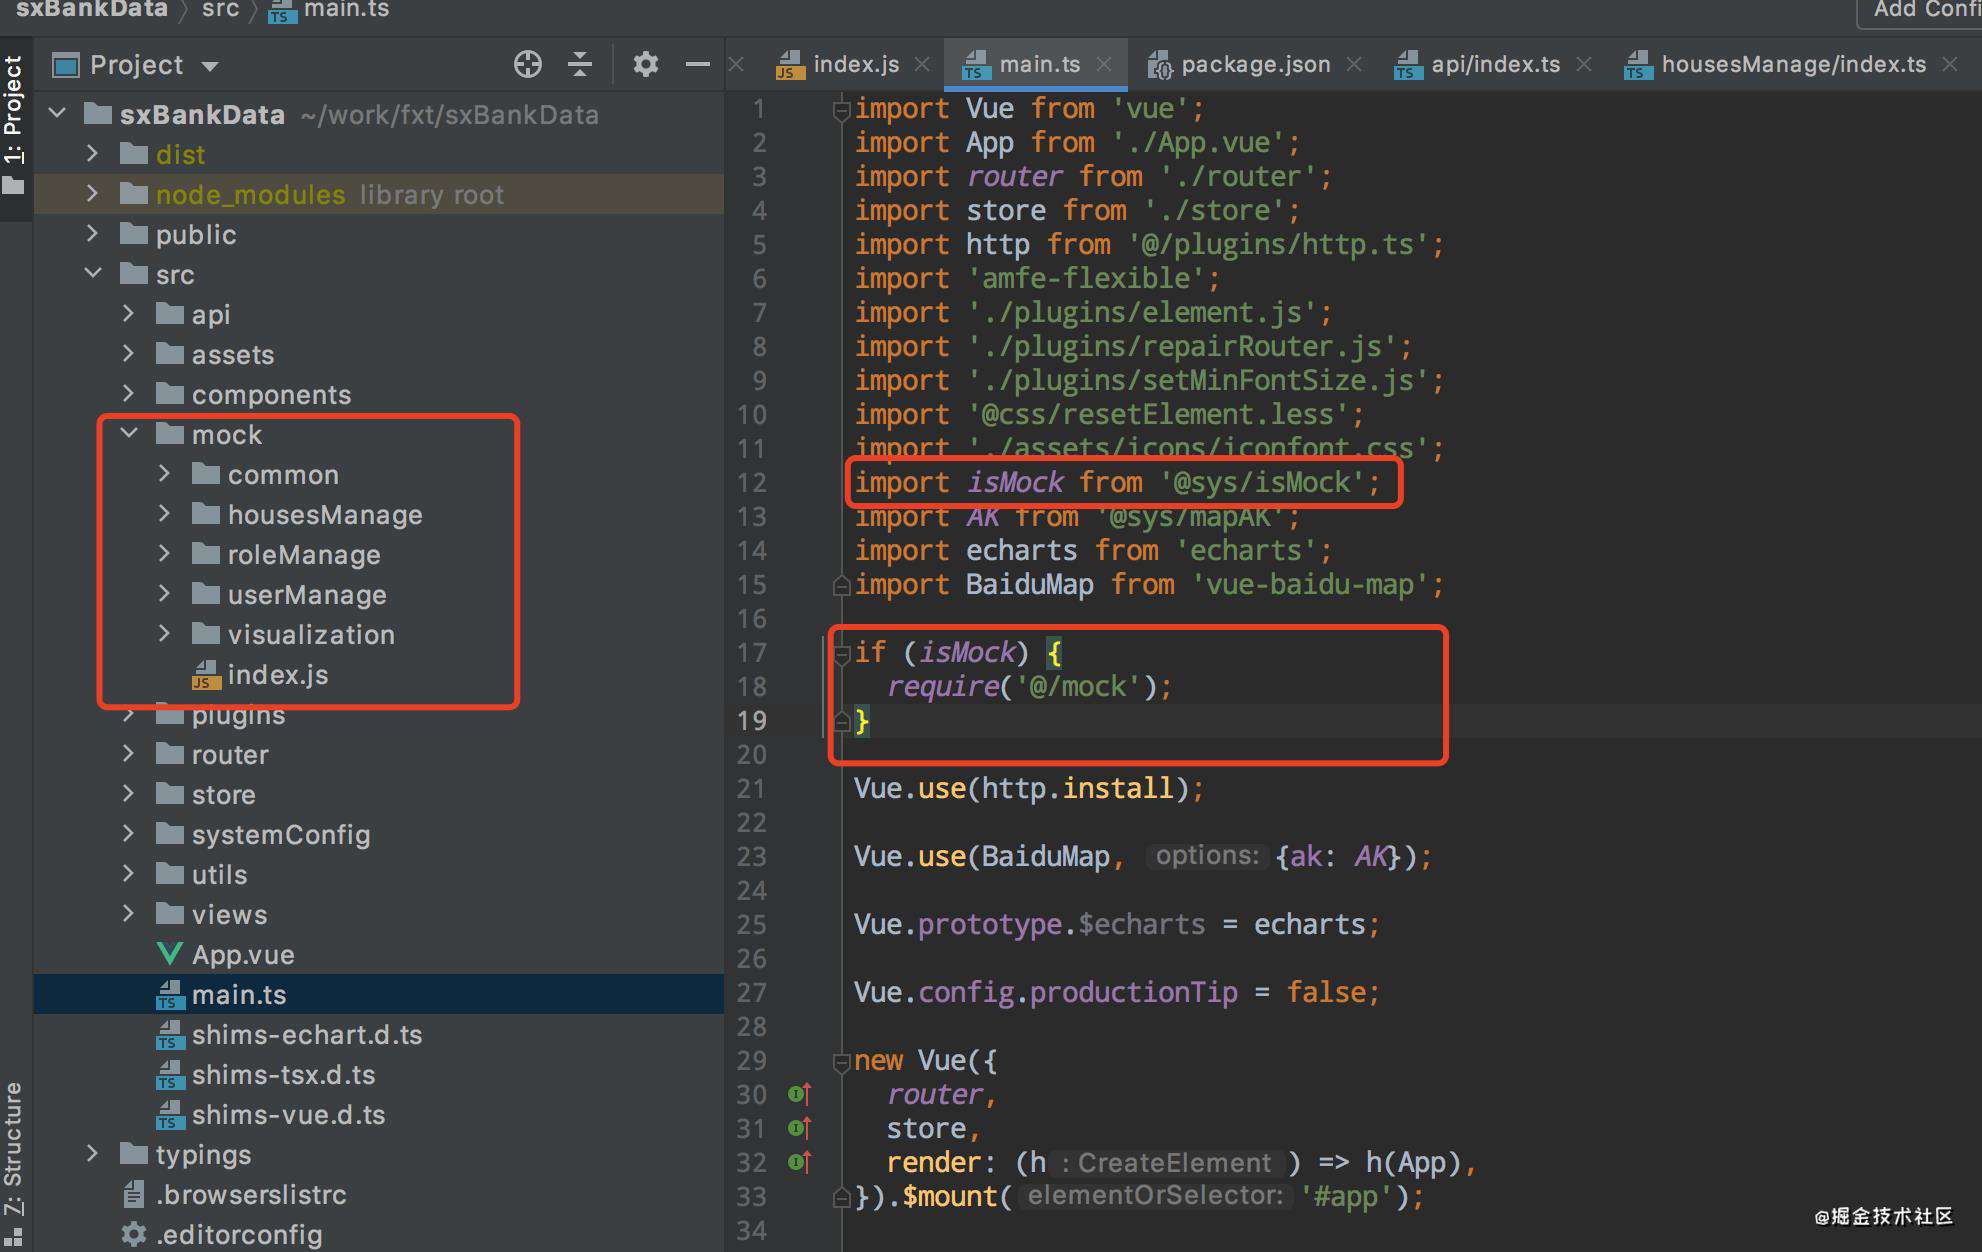Expand the store folder

[129, 793]
